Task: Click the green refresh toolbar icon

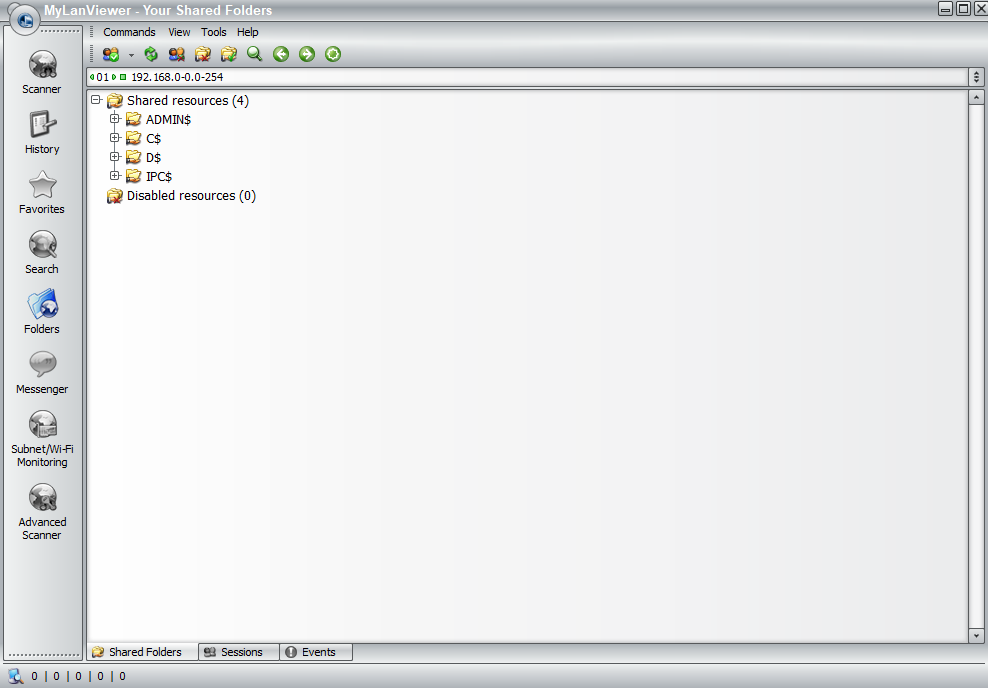Action: click(x=151, y=54)
